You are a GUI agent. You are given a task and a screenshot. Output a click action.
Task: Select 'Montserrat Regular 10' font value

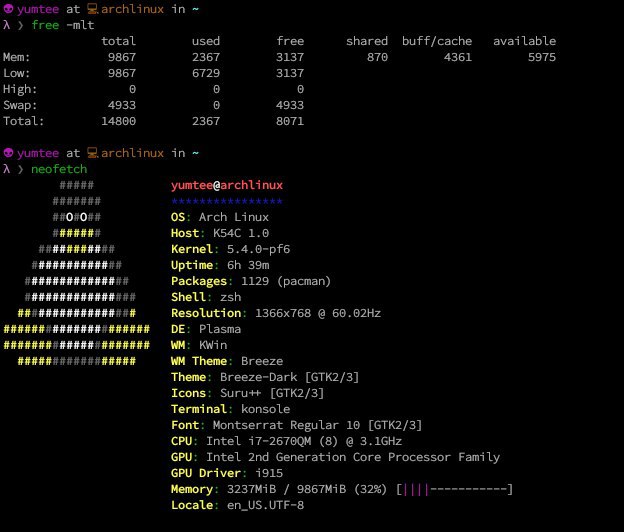pos(287,425)
